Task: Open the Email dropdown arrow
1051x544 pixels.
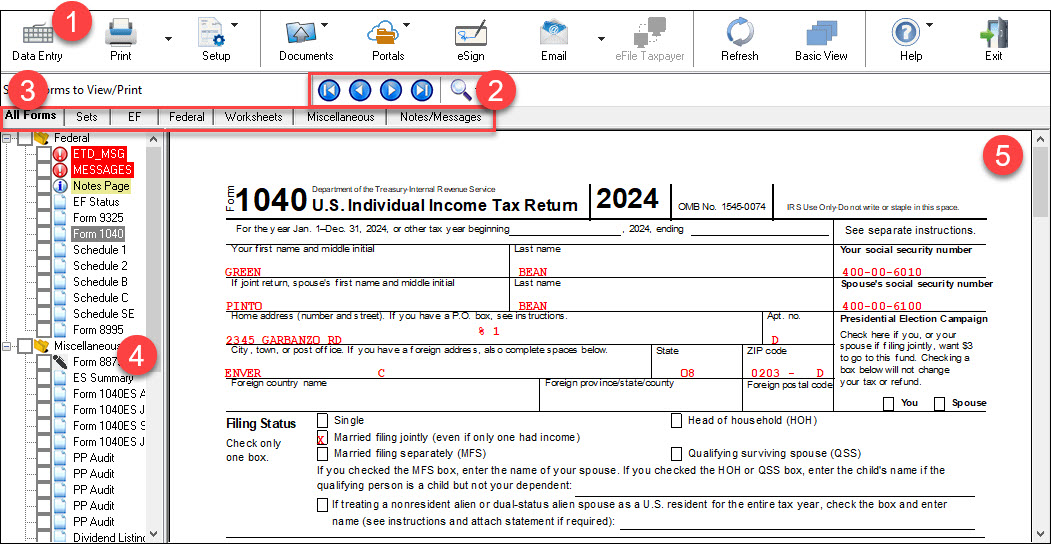Action: point(601,39)
